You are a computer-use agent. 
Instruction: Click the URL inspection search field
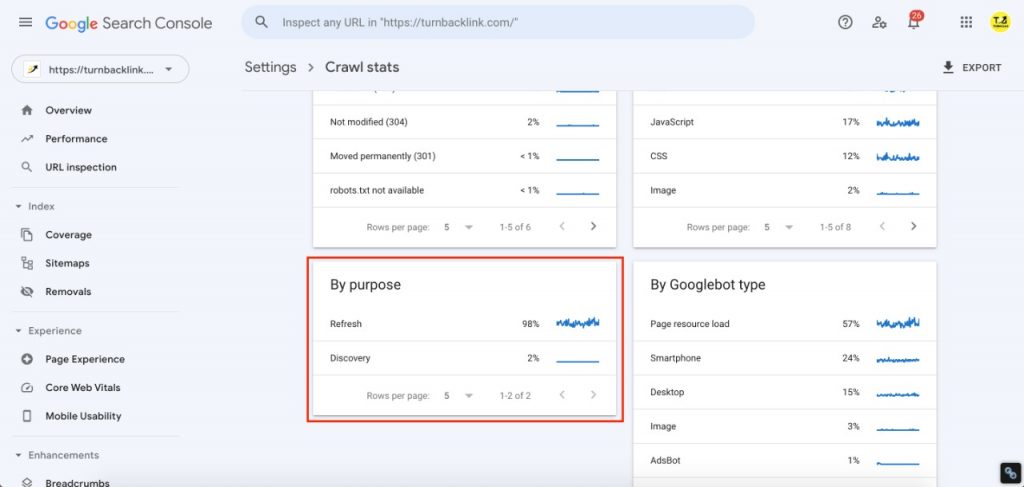[500, 22]
